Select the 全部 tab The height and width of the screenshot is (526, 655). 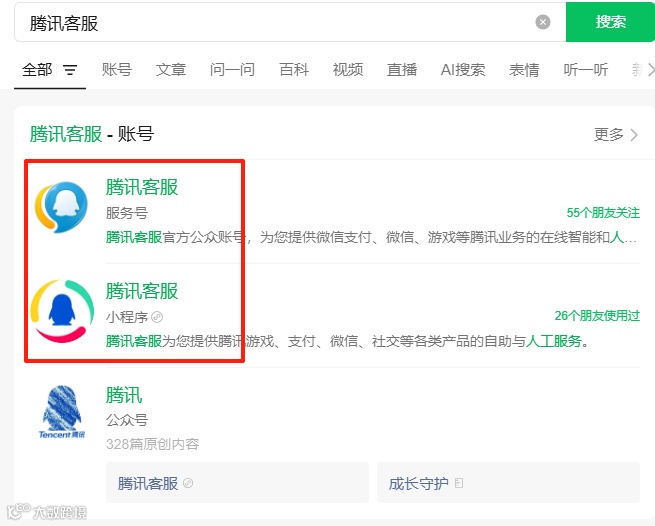coord(37,69)
